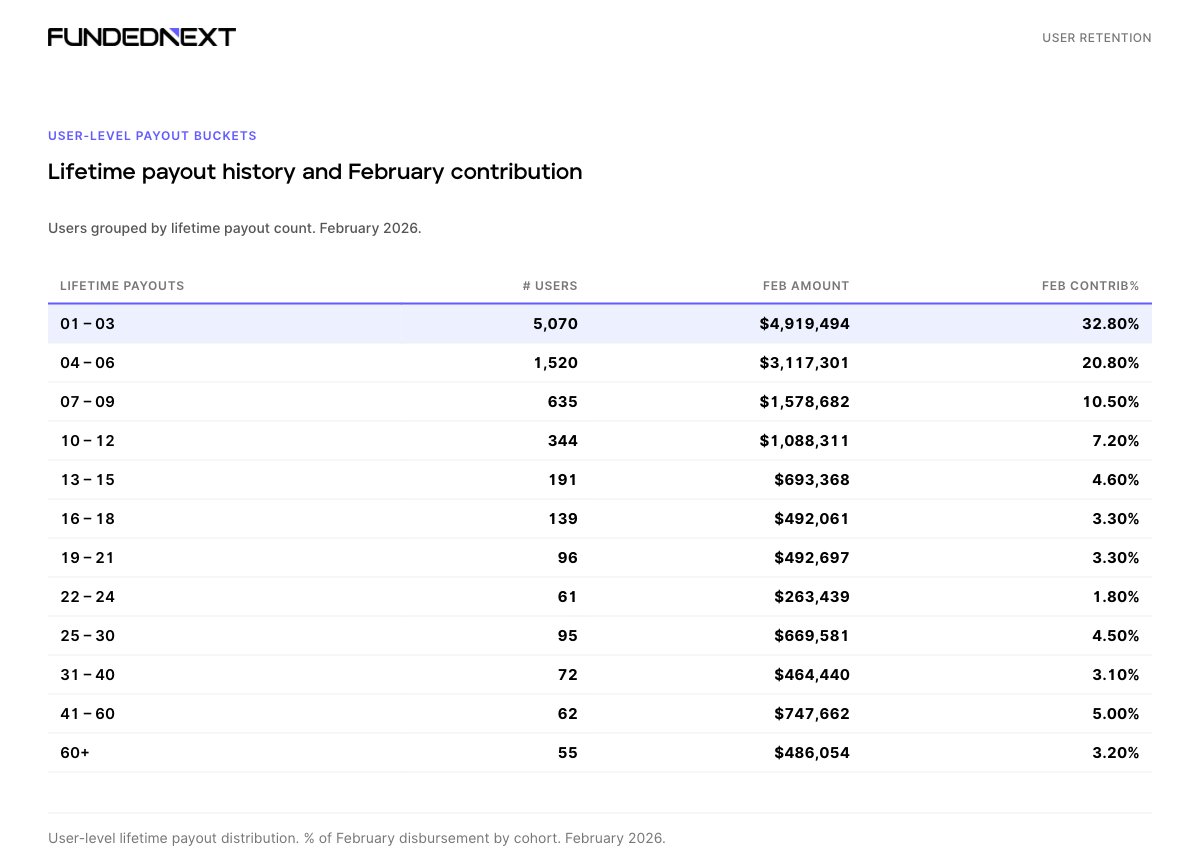Viewport: 1200px width, 860px height.
Task: Click the $492,697 Feb amount value
Action: tap(811, 558)
